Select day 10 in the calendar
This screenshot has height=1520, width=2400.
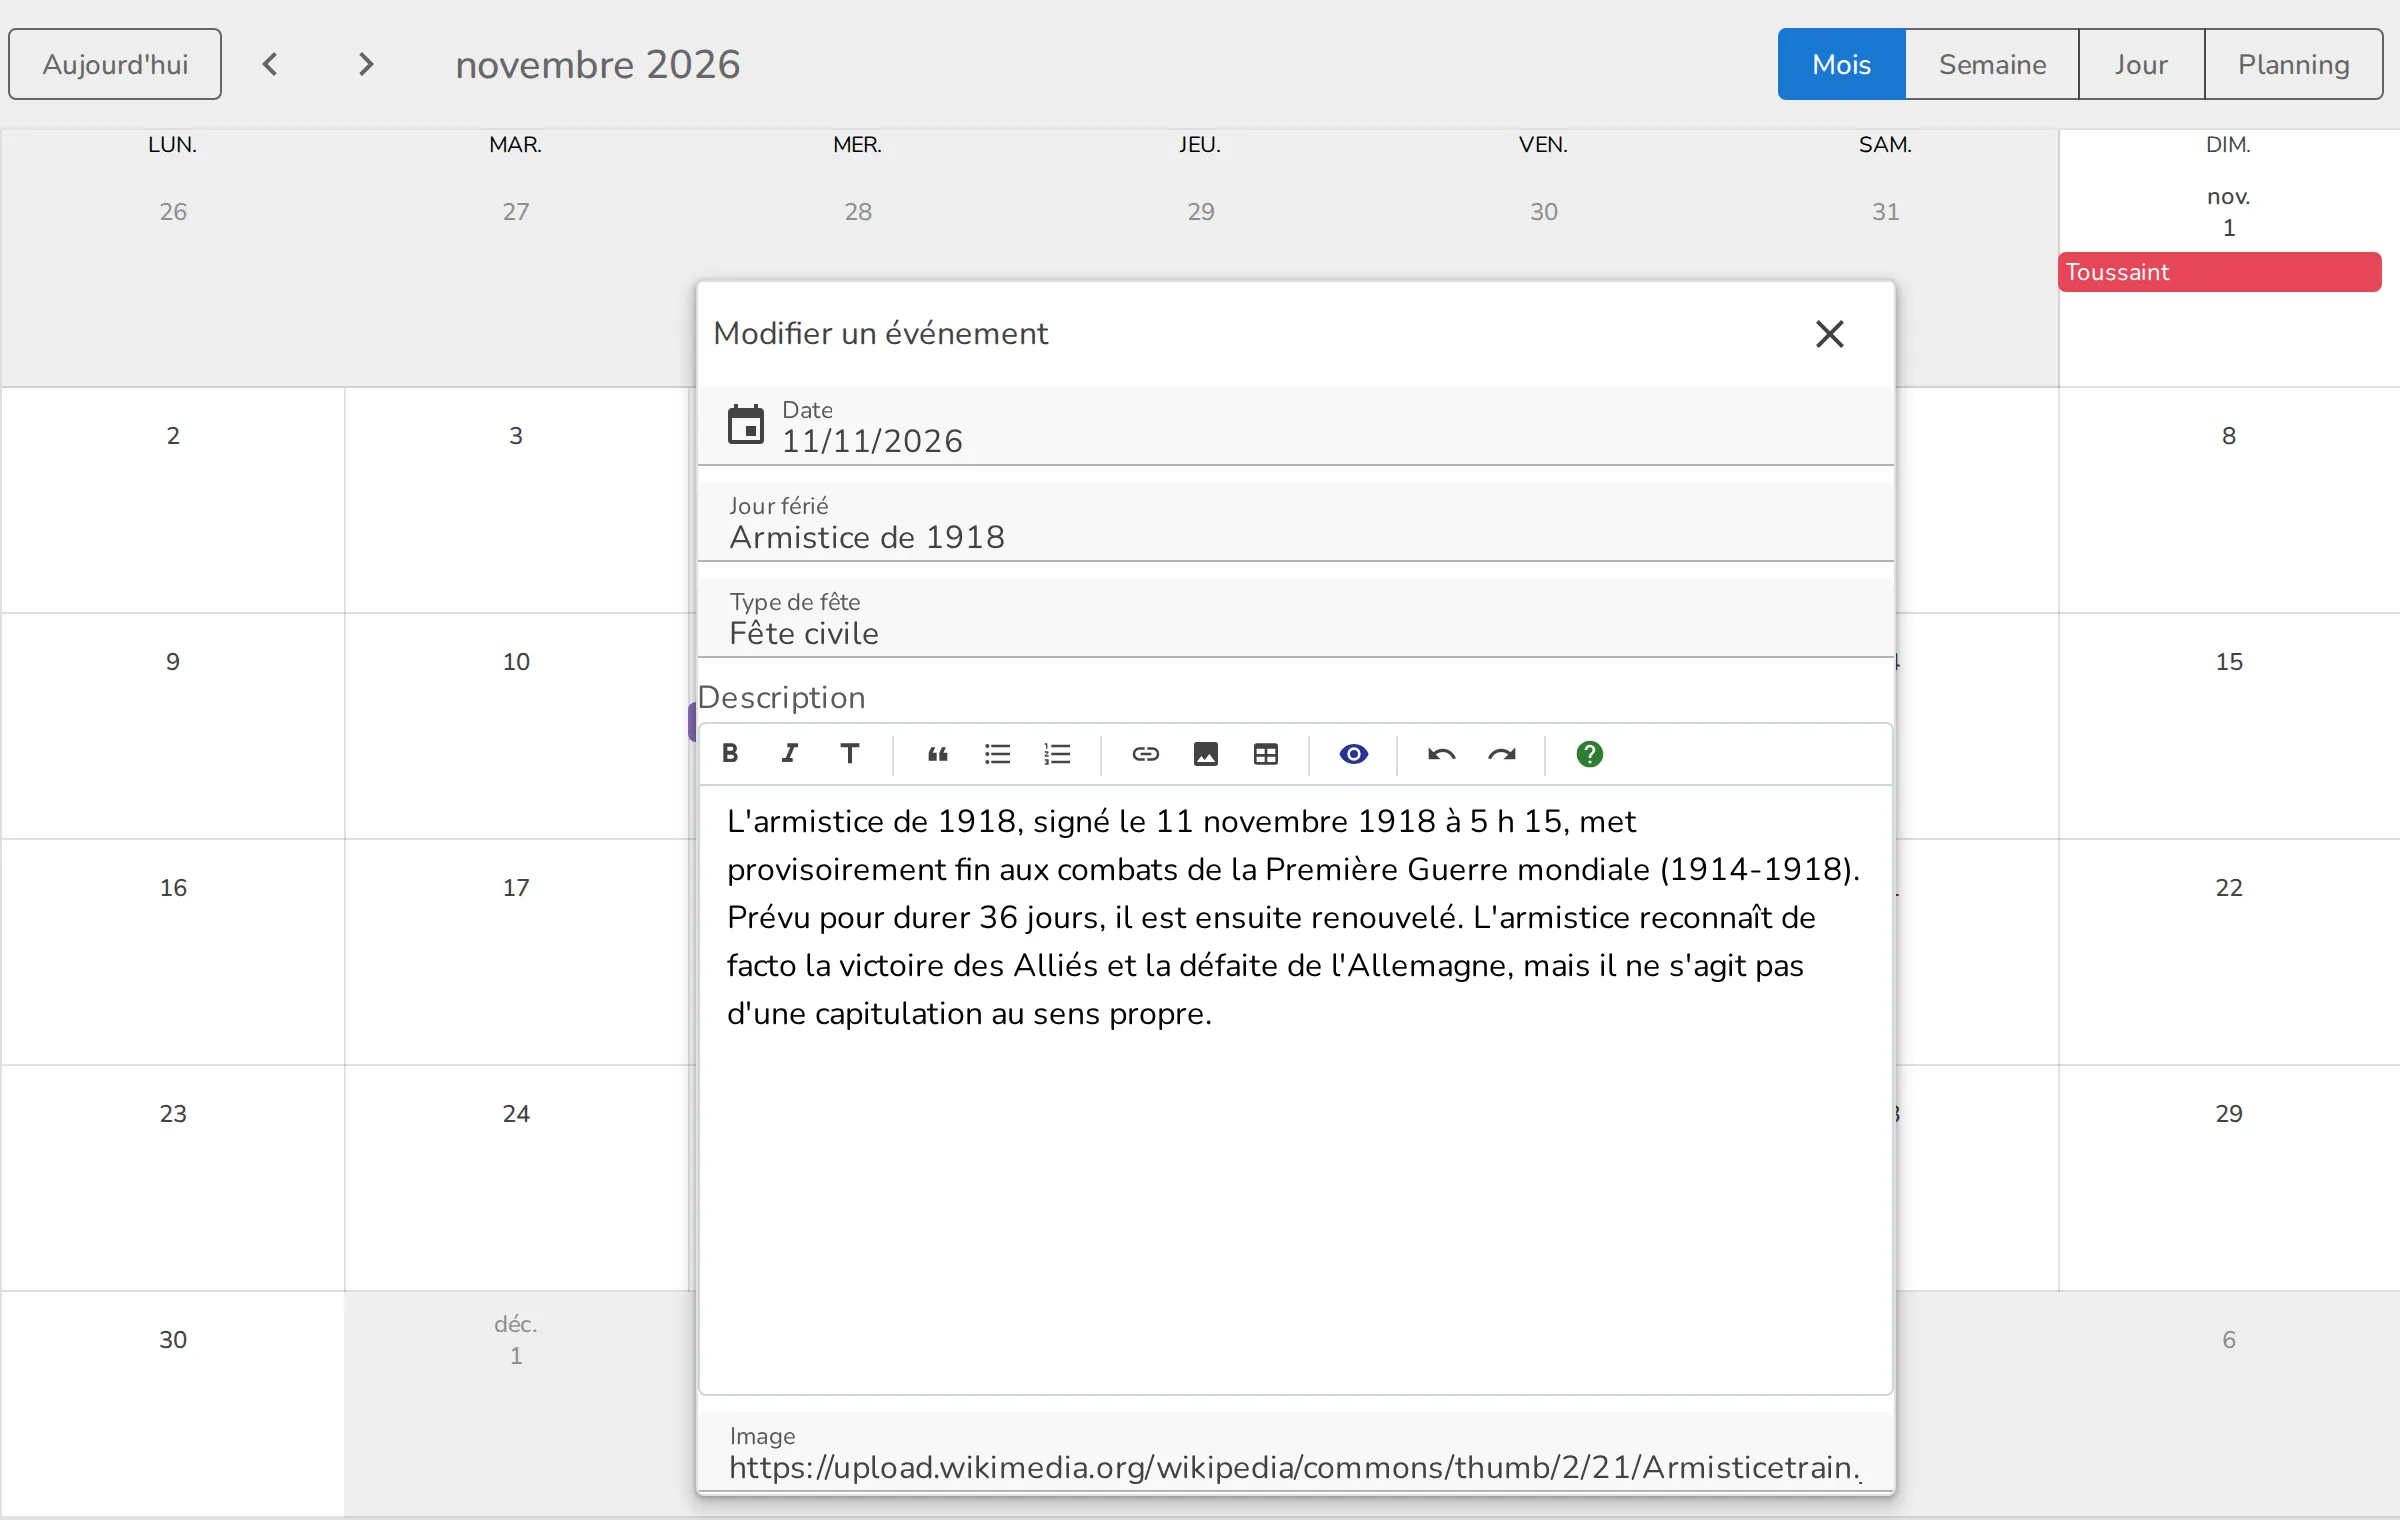(x=516, y=662)
